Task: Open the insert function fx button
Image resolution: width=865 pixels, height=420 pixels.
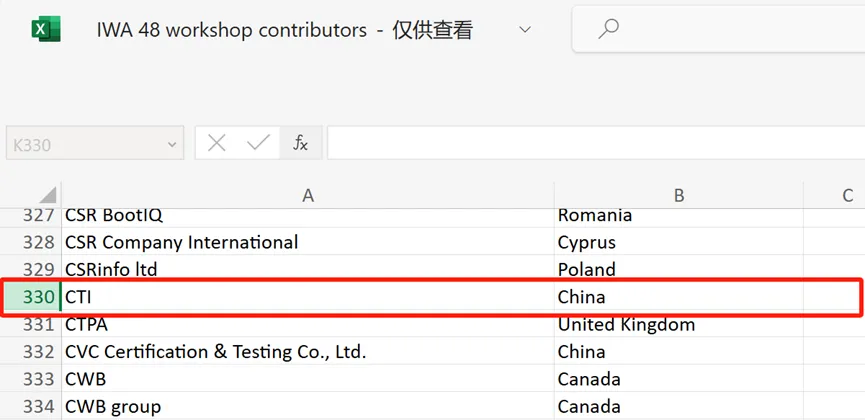Action: pyautogui.click(x=300, y=143)
